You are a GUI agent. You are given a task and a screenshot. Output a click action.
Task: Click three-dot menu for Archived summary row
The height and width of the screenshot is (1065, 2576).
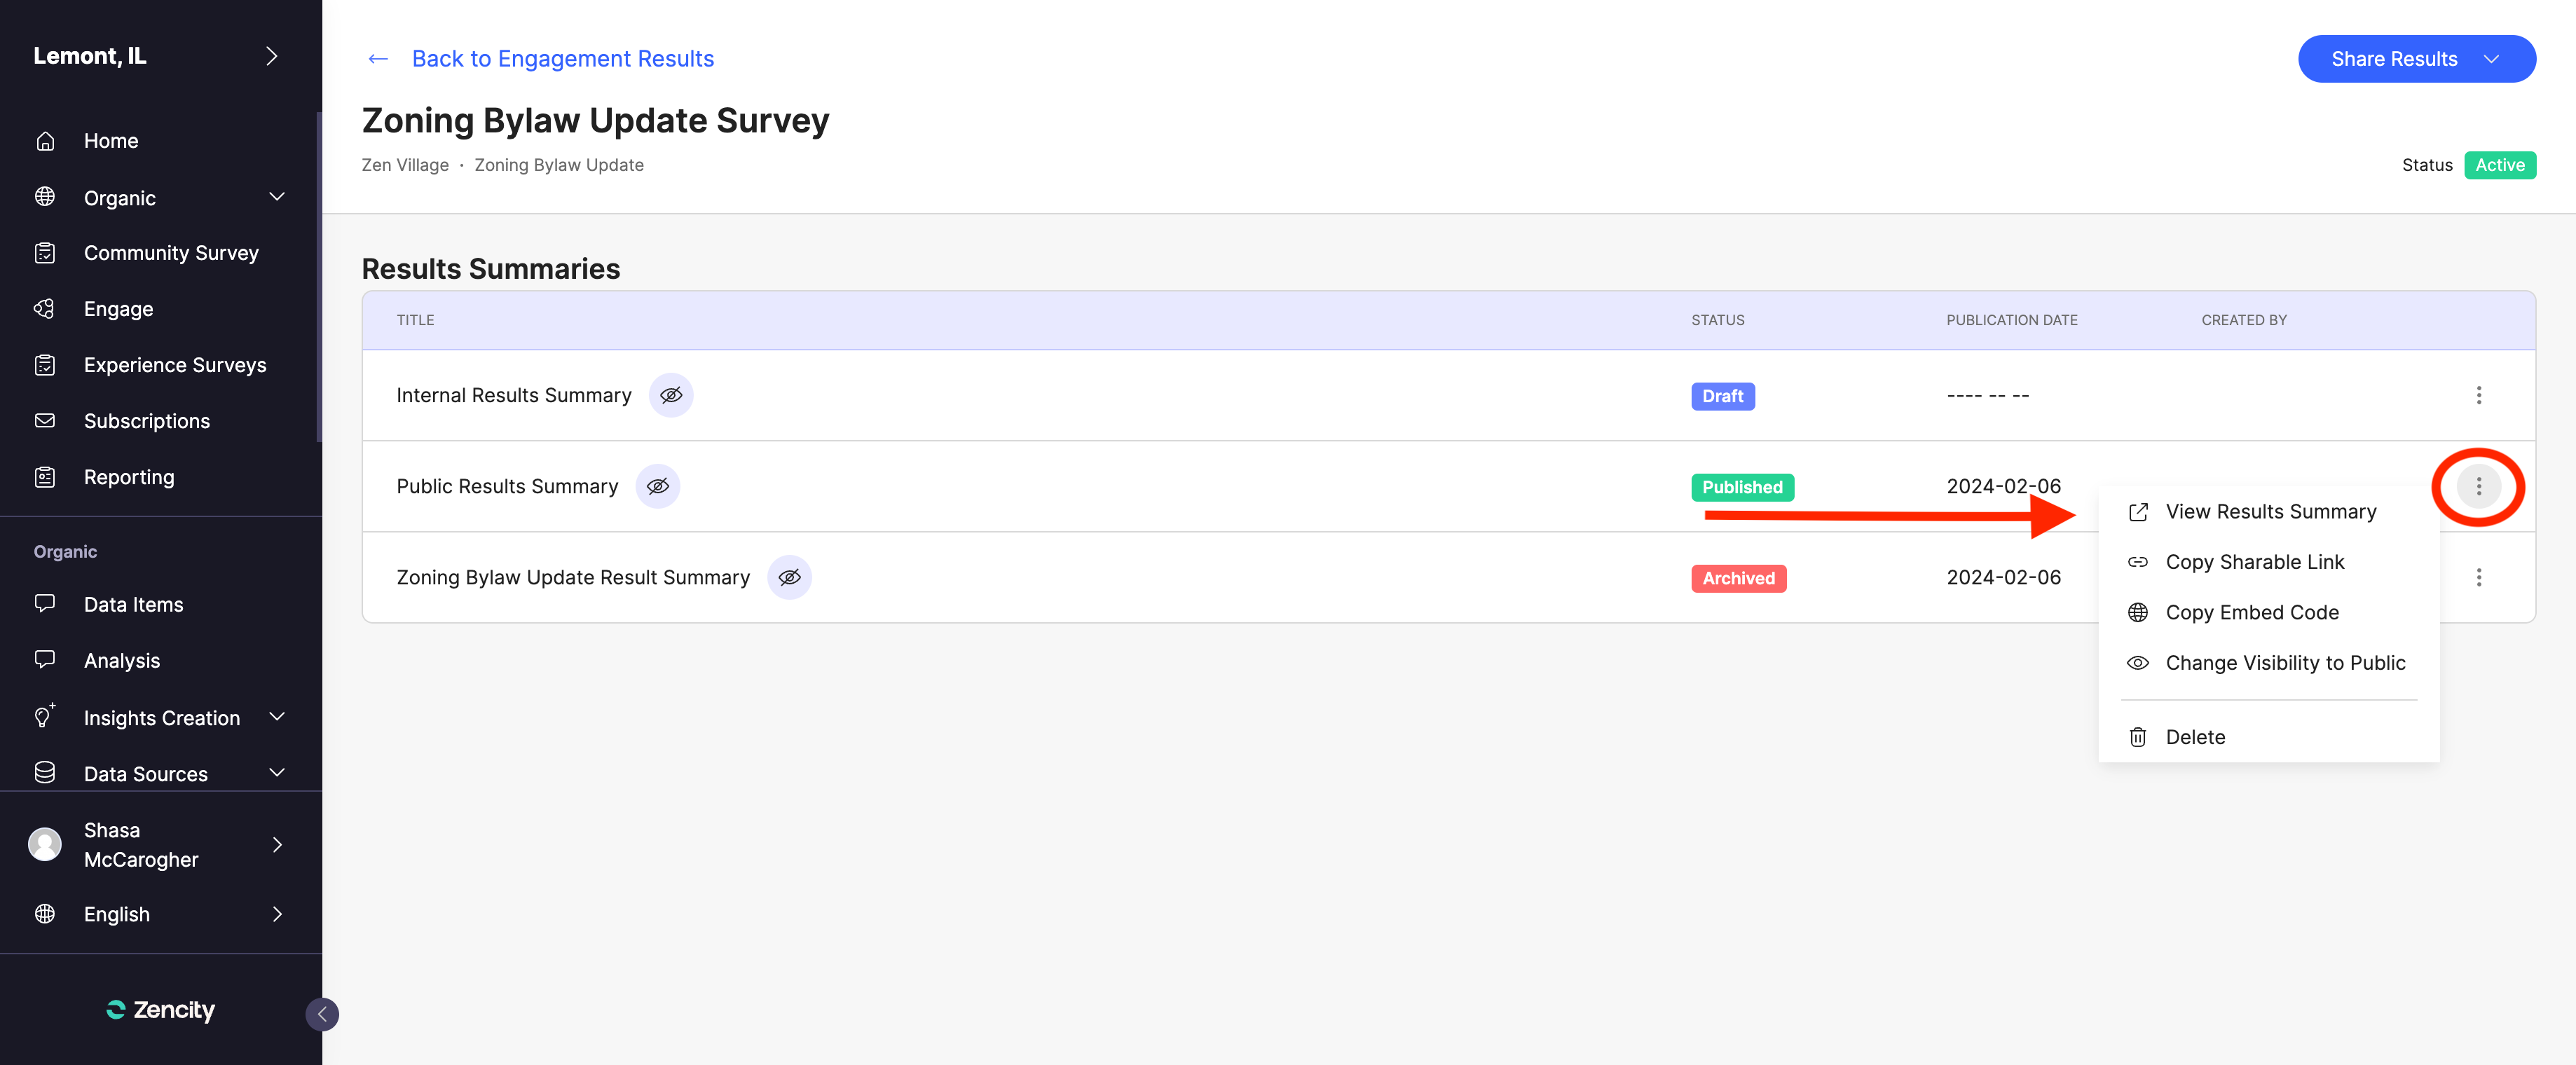2478,577
